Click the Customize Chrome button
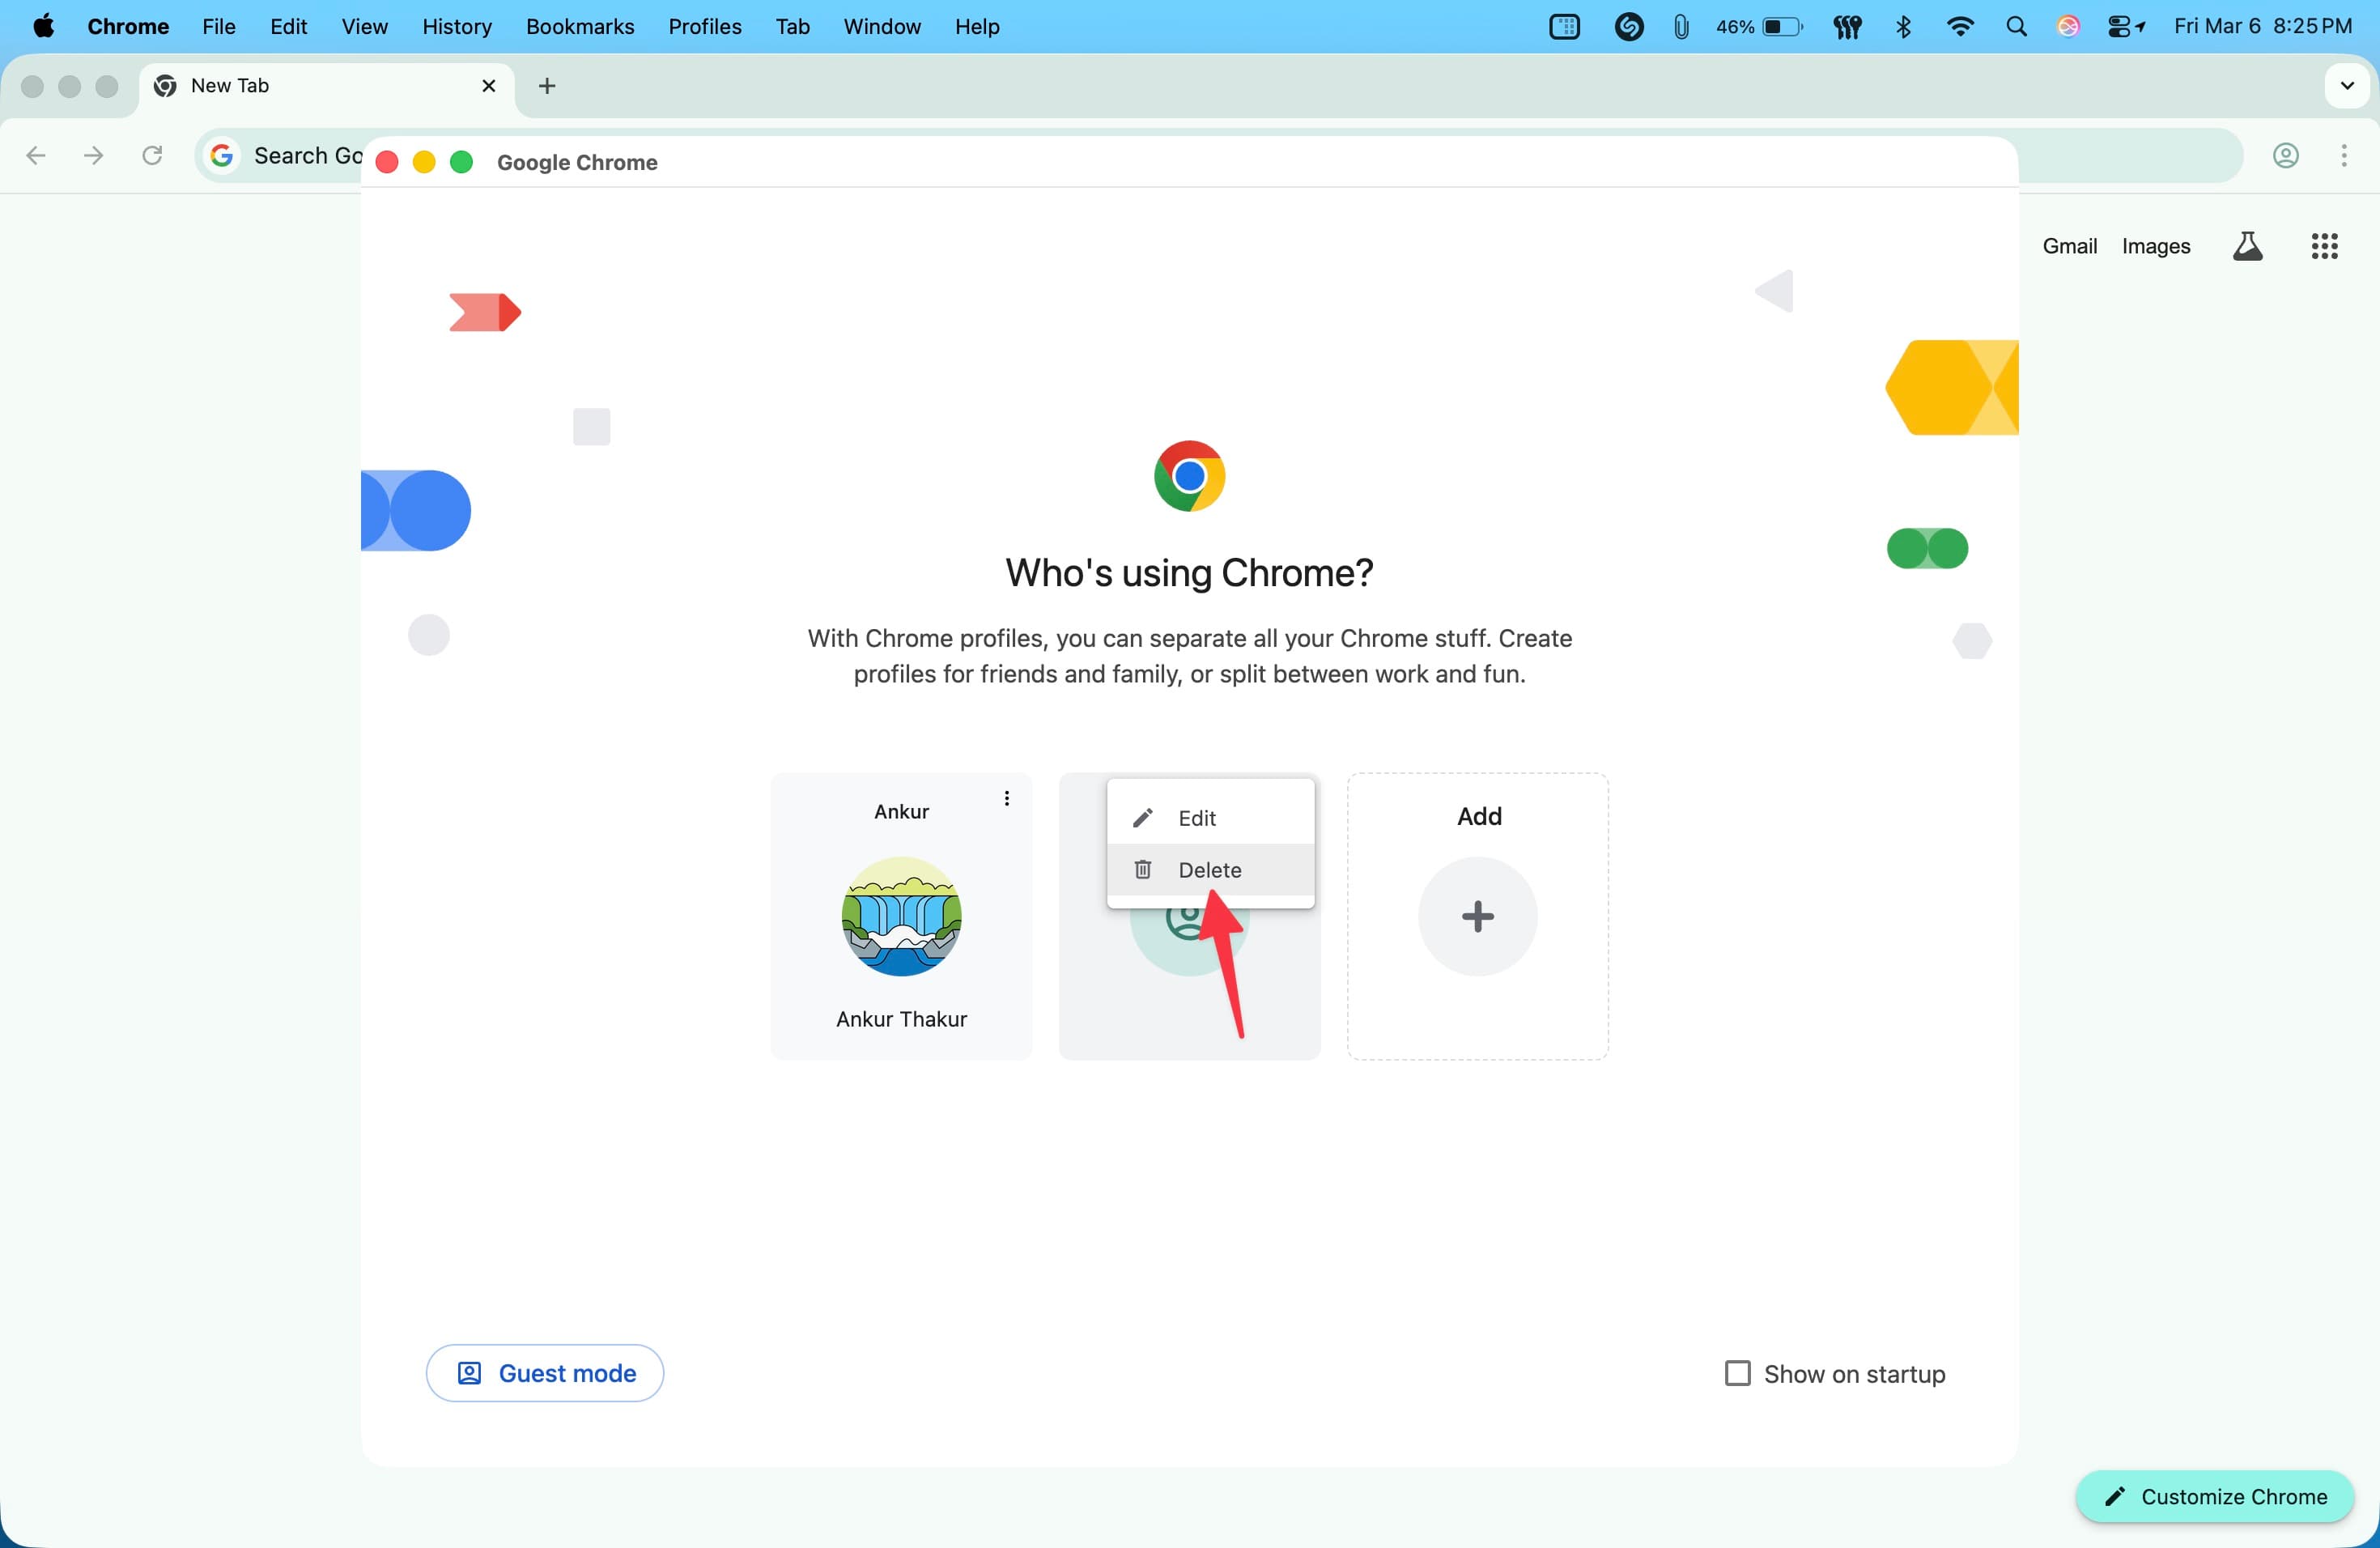The image size is (2380, 1548). click(2214, 1496)
